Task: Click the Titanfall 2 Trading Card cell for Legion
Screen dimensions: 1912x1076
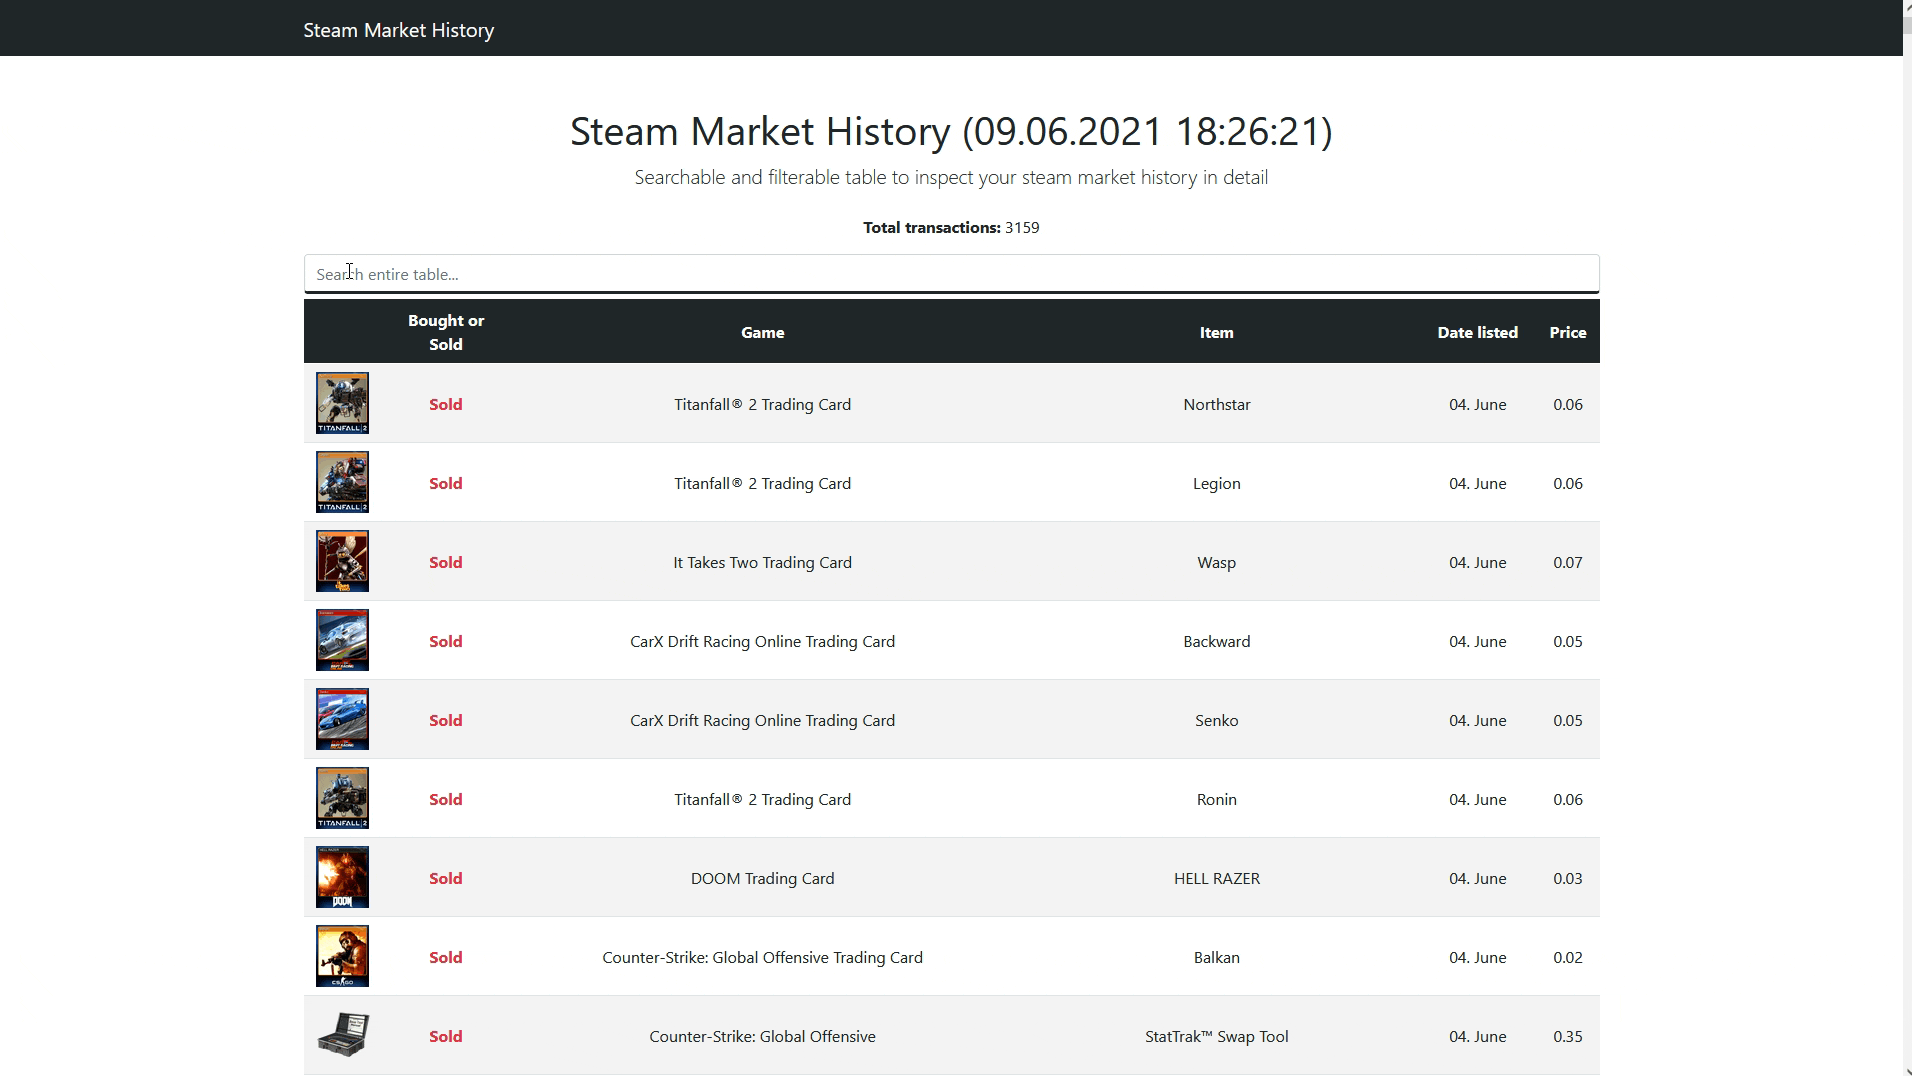Action: (762, 483)
